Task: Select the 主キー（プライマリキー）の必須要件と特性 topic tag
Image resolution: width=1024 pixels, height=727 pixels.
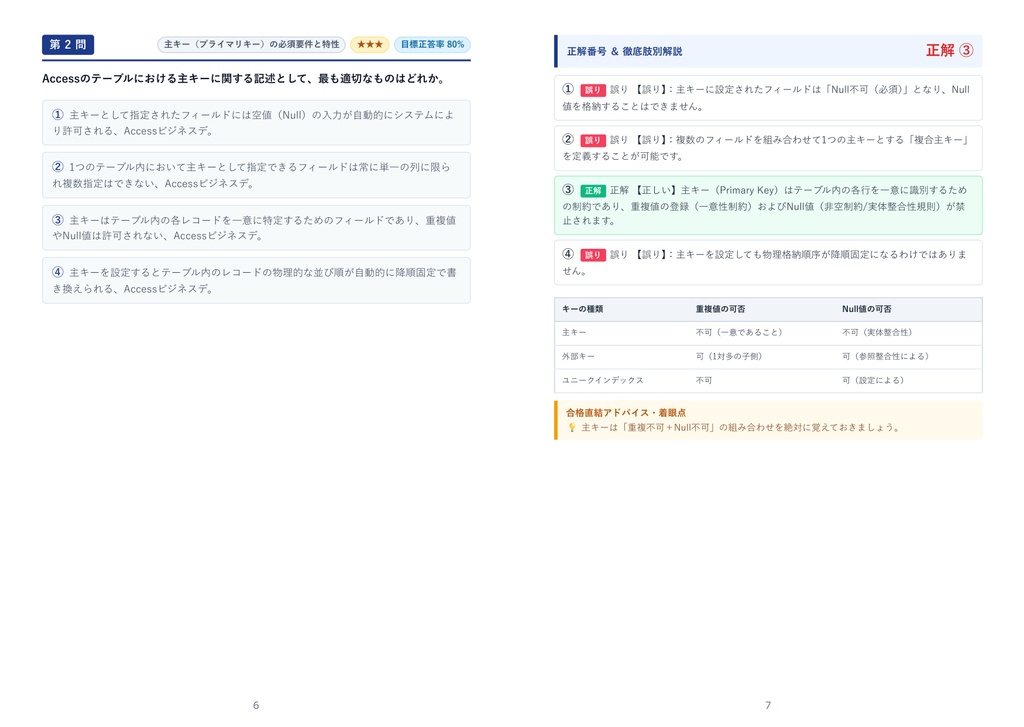Action: point(251,44)
